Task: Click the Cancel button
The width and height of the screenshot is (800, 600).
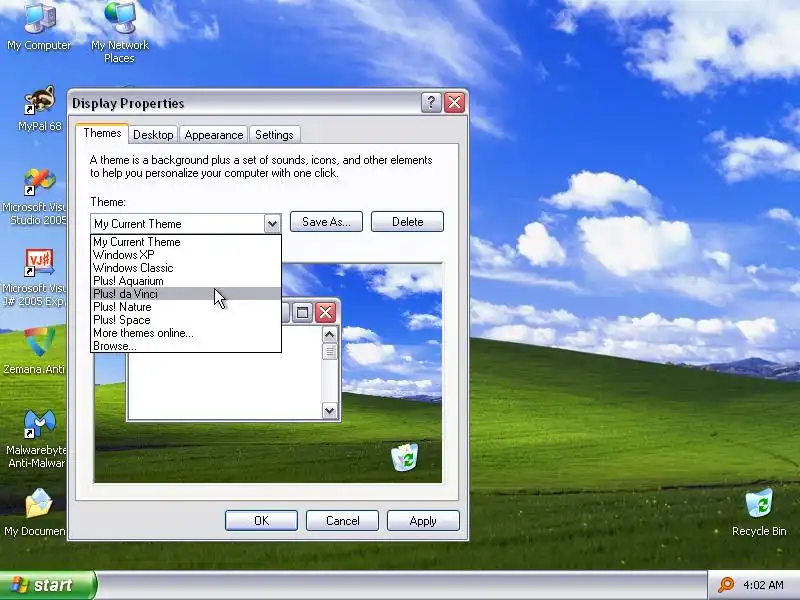Action: (342, 520)
